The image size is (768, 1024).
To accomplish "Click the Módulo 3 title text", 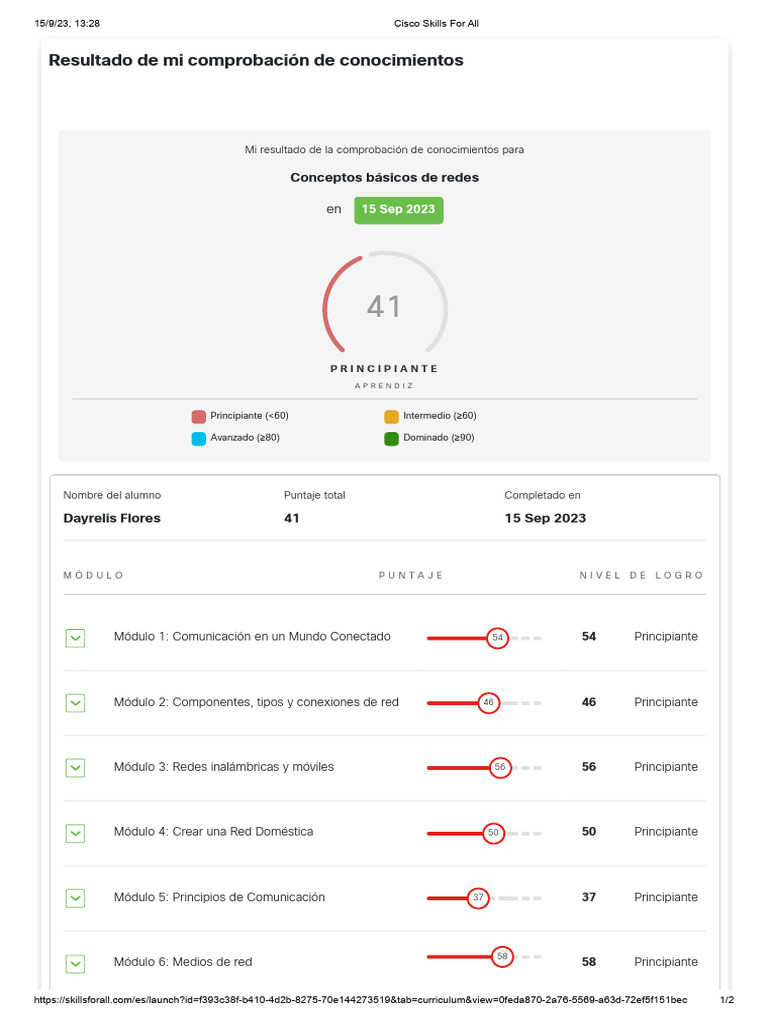I will coord(224,767).
